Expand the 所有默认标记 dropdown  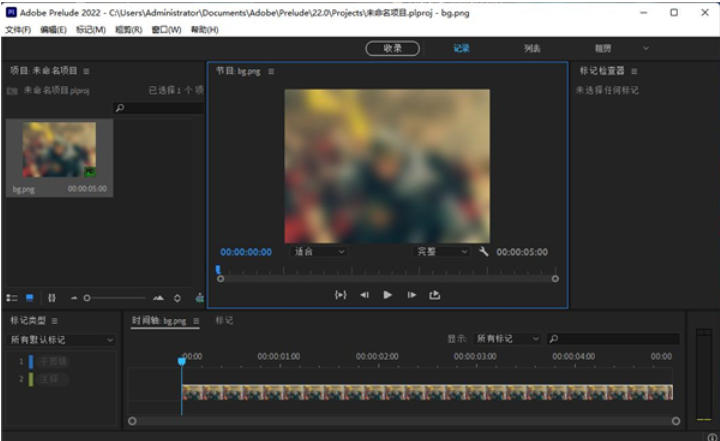click(x=62, y=340)
